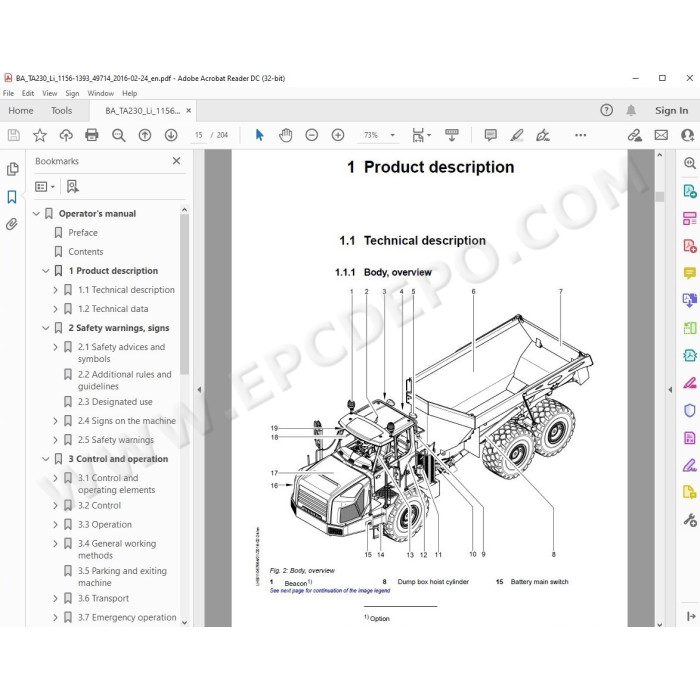Jump to the Contents bookmark
Viewport: 700px width, 700px height.
click(86, 252)
